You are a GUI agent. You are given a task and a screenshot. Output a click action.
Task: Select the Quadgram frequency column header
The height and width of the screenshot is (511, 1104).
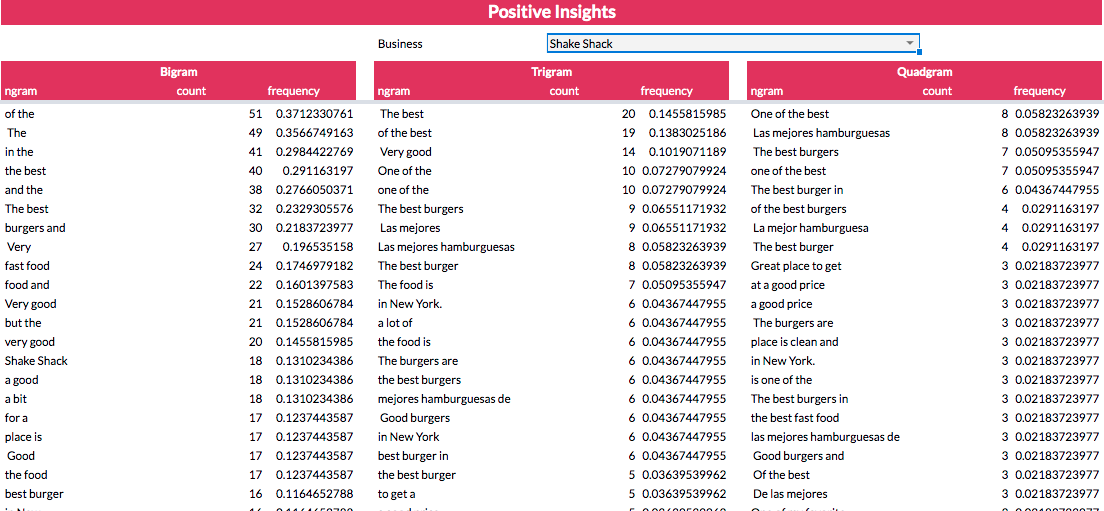1039,91
